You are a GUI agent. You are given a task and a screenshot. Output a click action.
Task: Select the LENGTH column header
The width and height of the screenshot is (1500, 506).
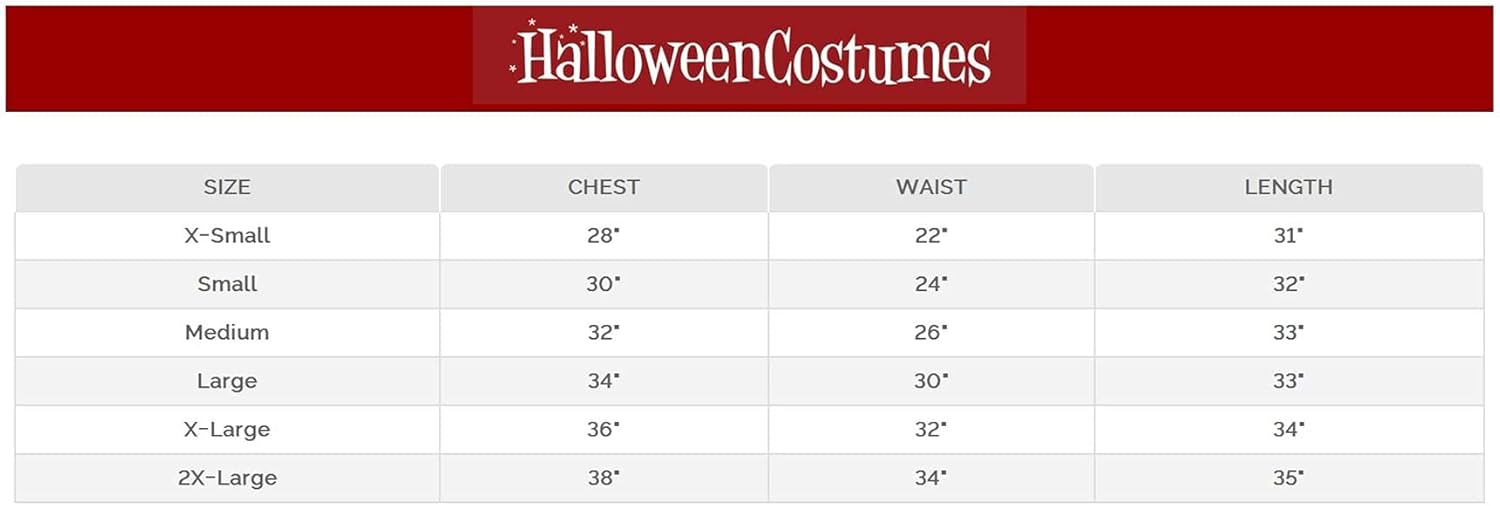point(1288,187)
